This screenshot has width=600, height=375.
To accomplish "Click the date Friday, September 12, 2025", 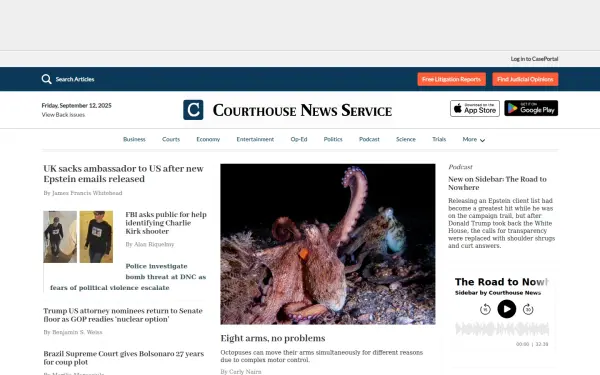I will tap(77, 106).
